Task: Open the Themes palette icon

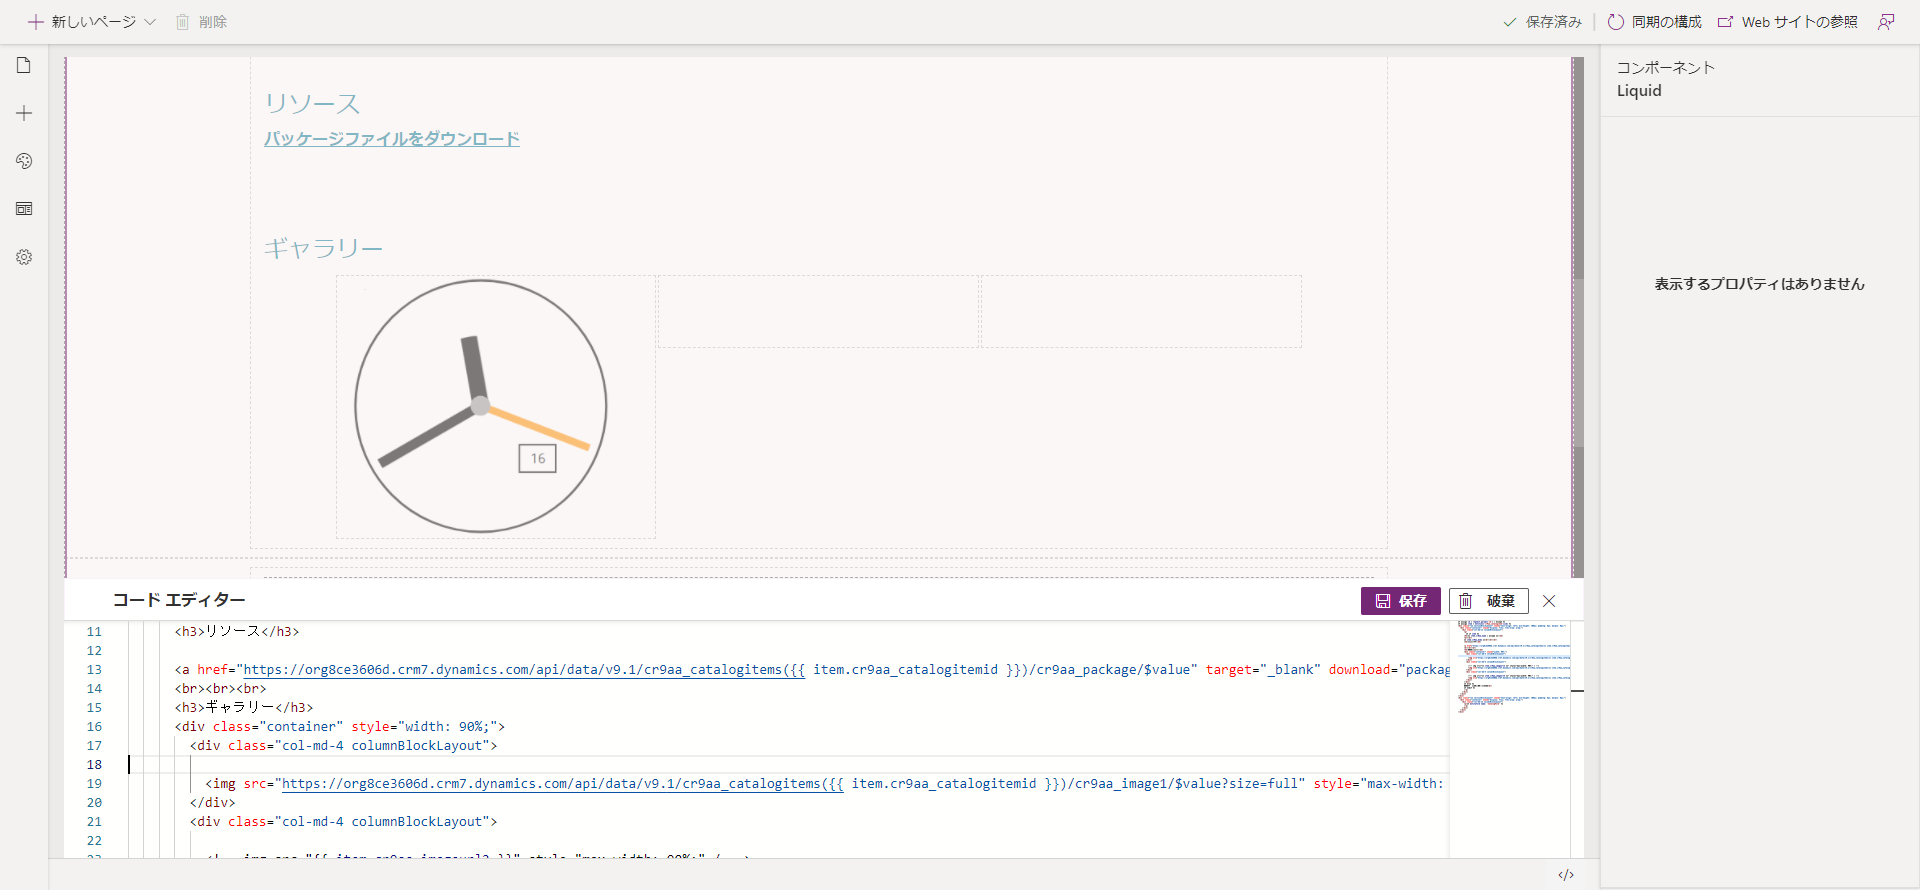Action: [24, 161]
